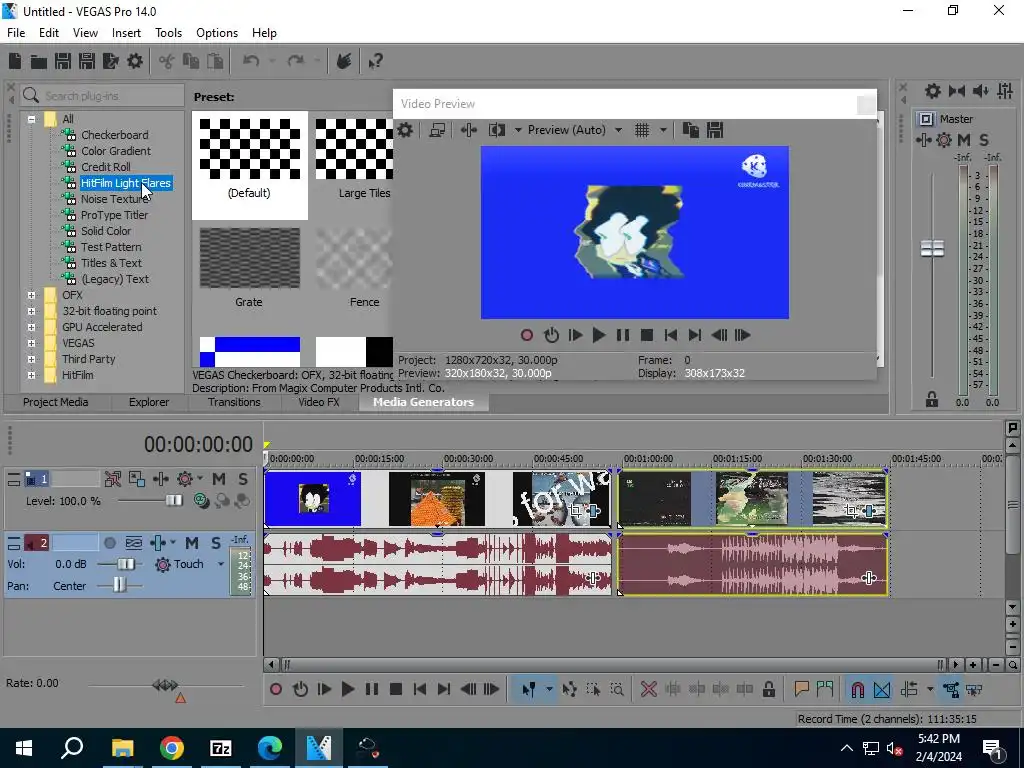
Task: Open Master bus audio properties gear
Action: tap(933, 91)
